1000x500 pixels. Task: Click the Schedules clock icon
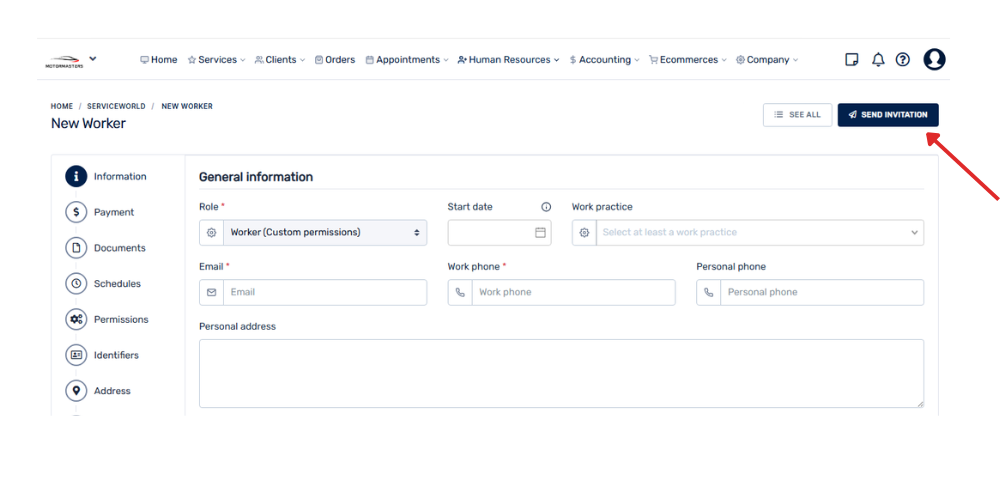[76, 284]
